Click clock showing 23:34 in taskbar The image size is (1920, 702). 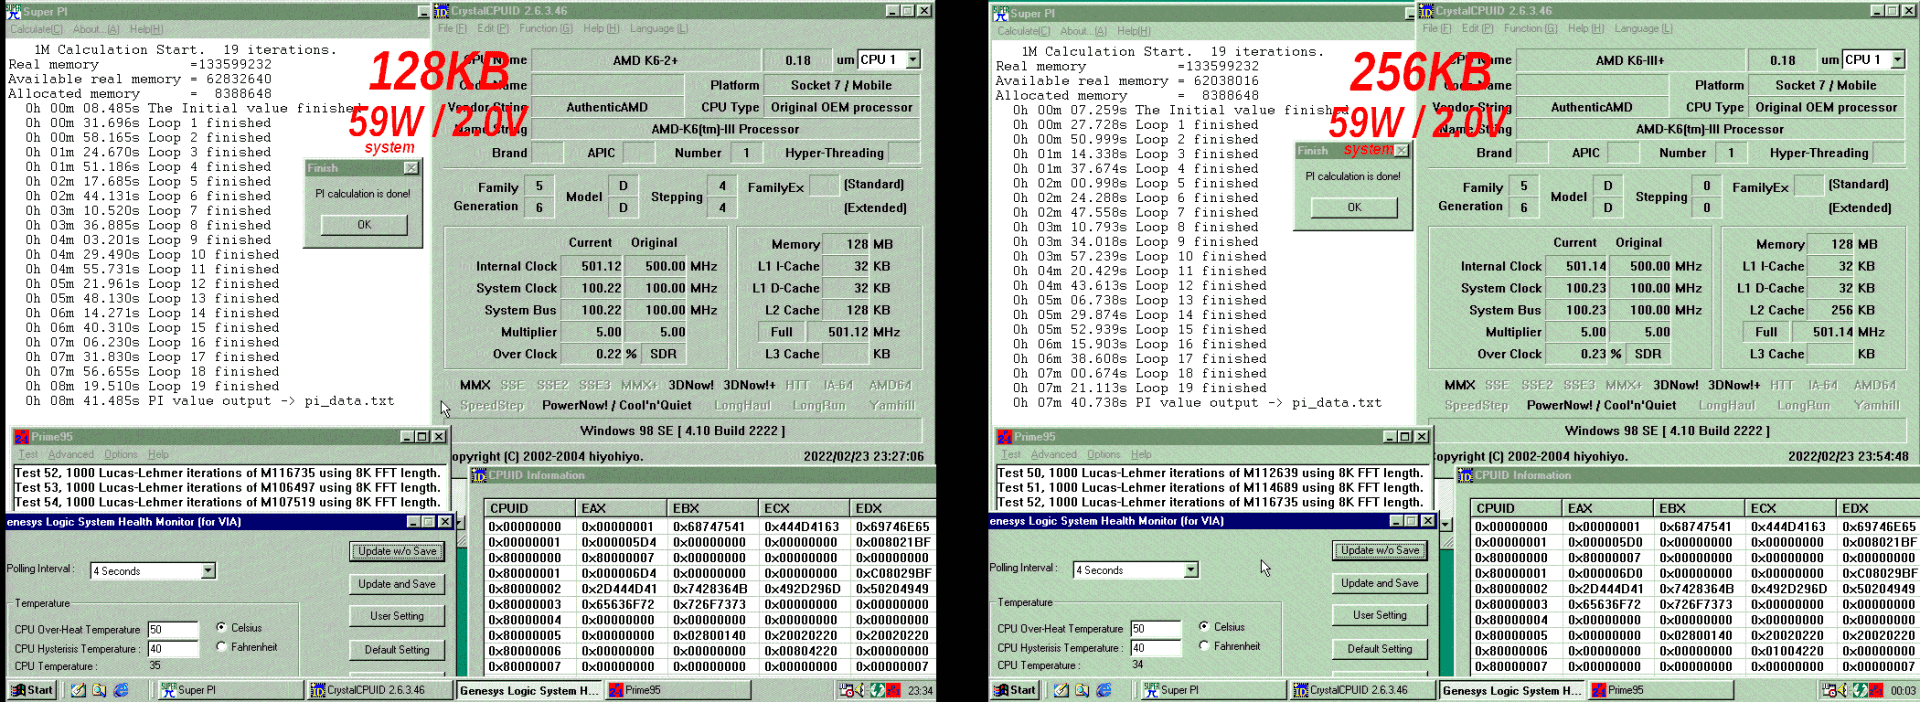pyautogui.click(x=920, y=691)
